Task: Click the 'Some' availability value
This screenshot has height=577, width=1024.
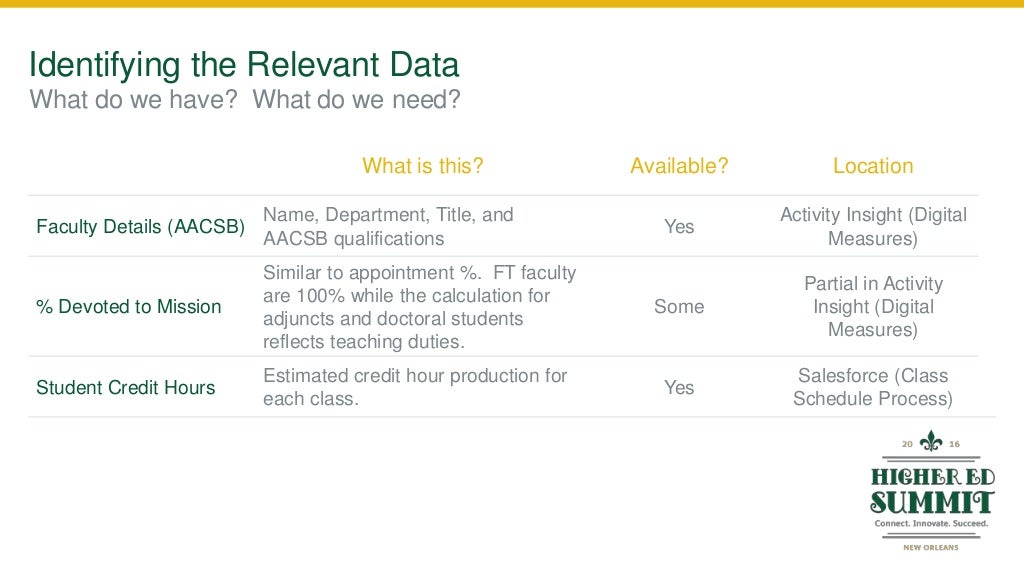Action: click(679, 307)
